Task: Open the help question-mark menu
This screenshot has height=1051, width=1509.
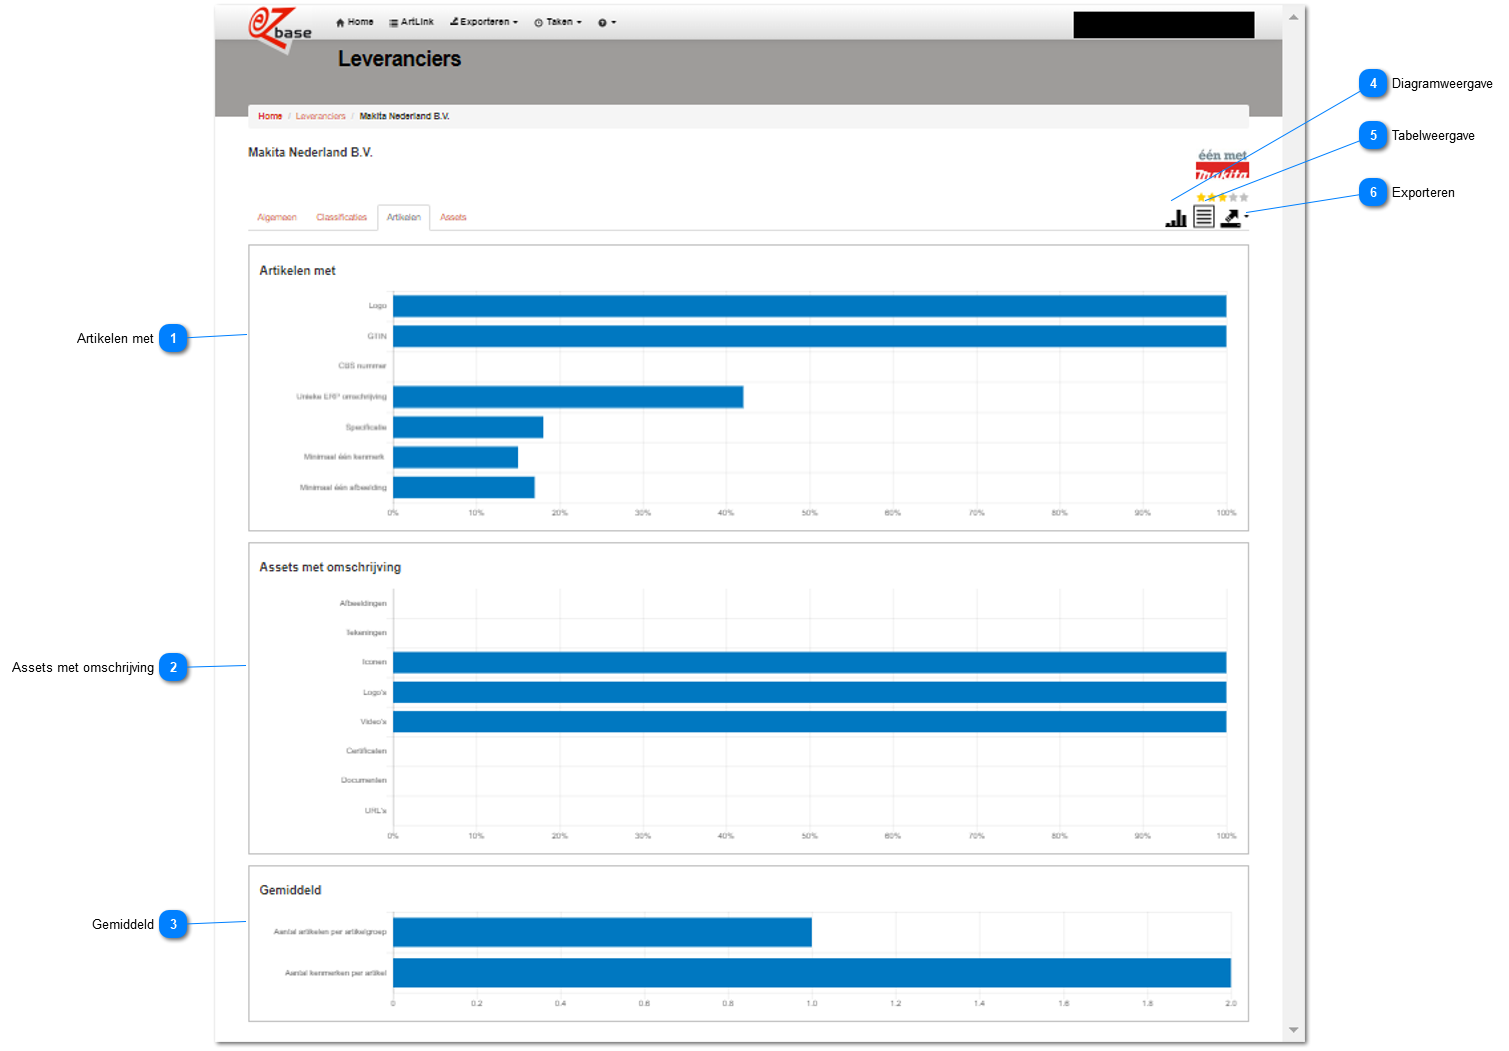Action: click(607, 22)
